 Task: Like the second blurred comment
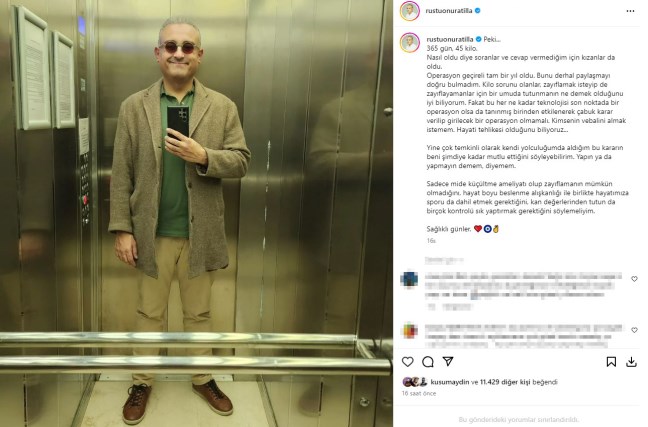point(634,330)
